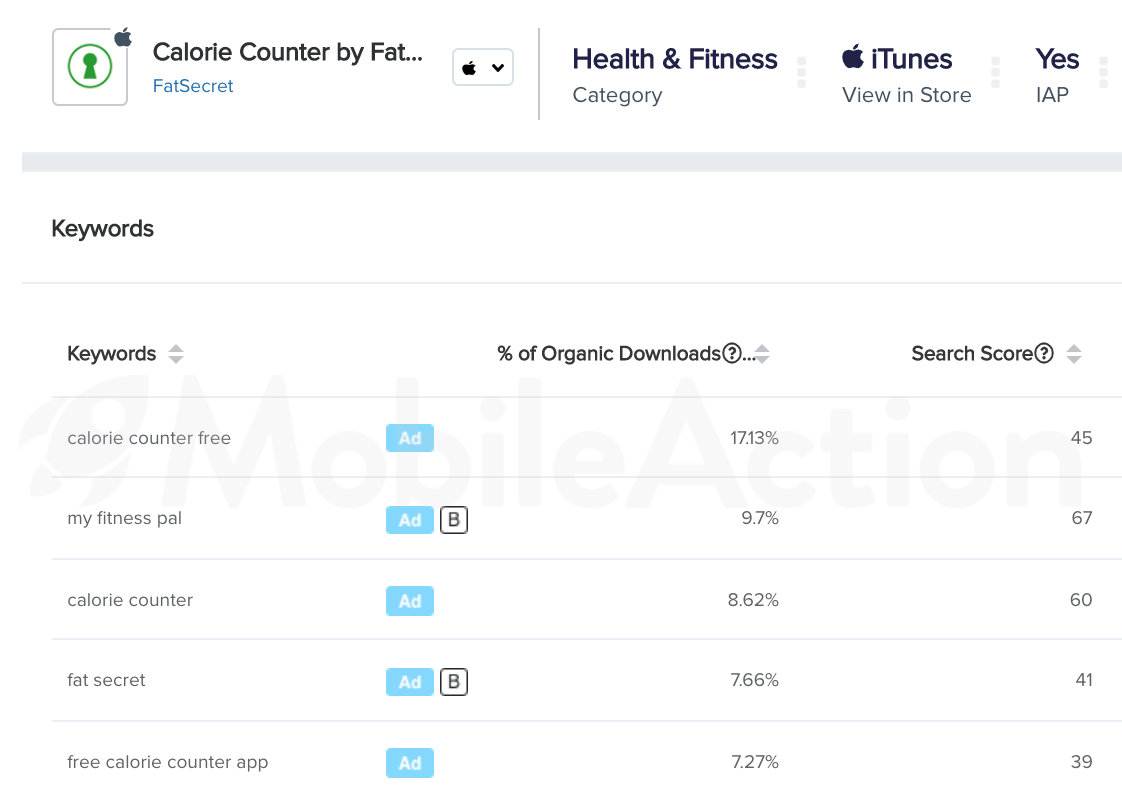Click the search score 45 cell
Screen dimensions: 1122x798
click(x=1081, y=438)
